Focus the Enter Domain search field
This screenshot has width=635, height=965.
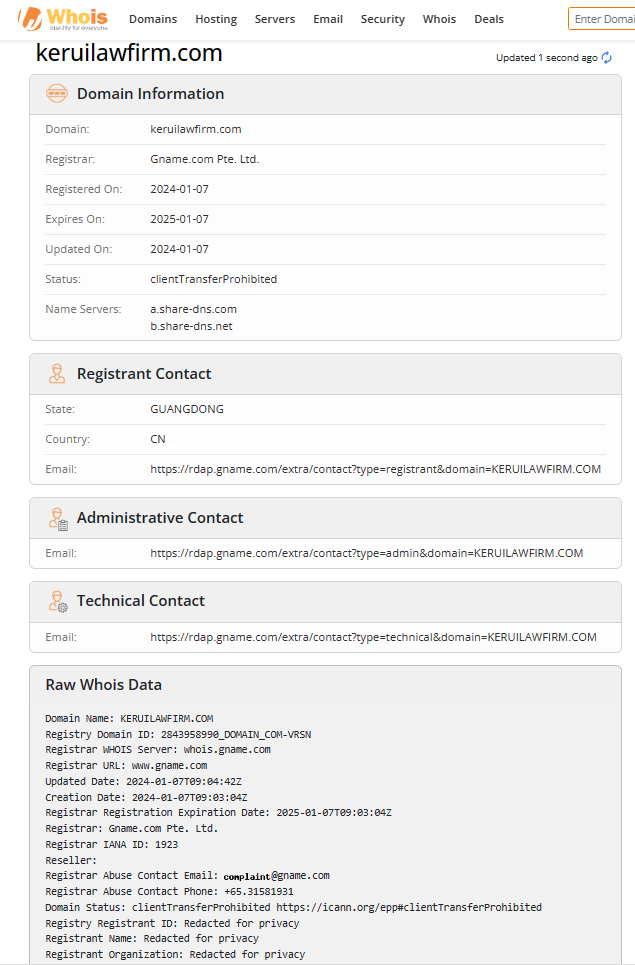tap(602, 19)
